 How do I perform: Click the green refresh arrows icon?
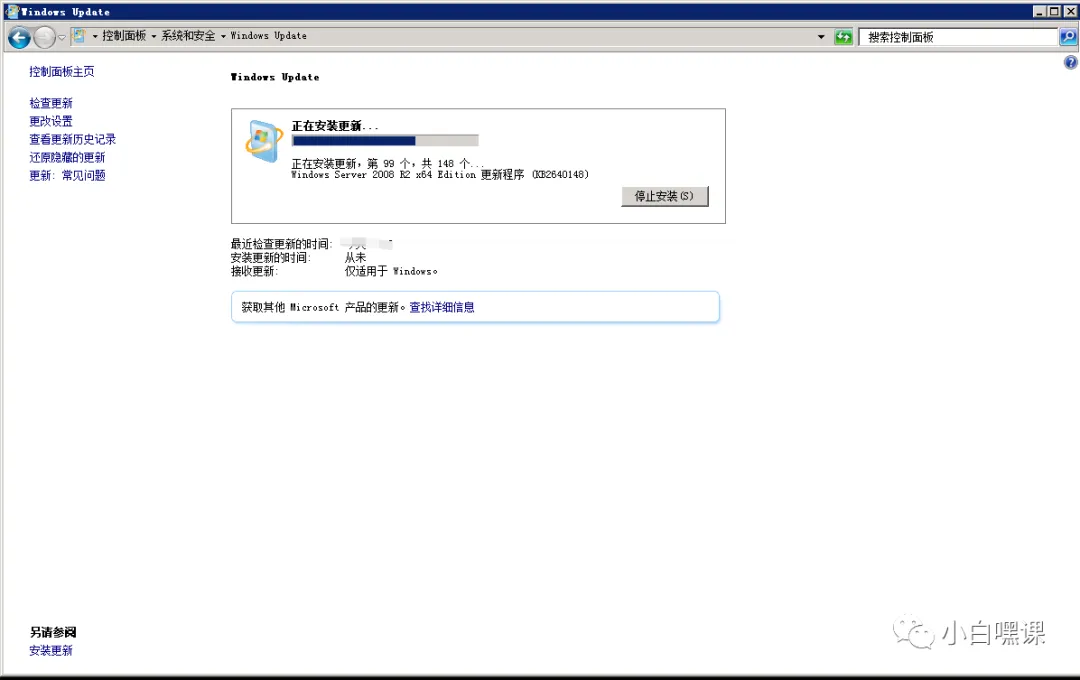click(x=843, y=36)
